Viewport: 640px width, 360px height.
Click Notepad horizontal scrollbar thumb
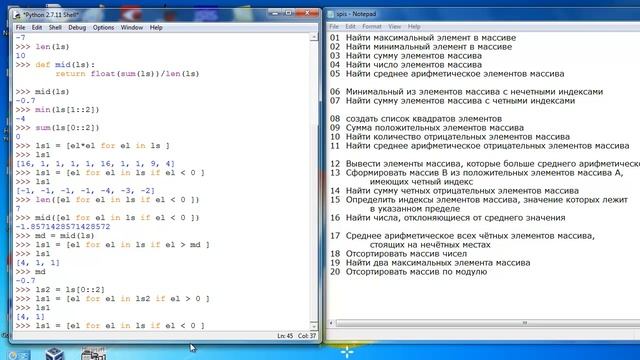coord(524,323)
